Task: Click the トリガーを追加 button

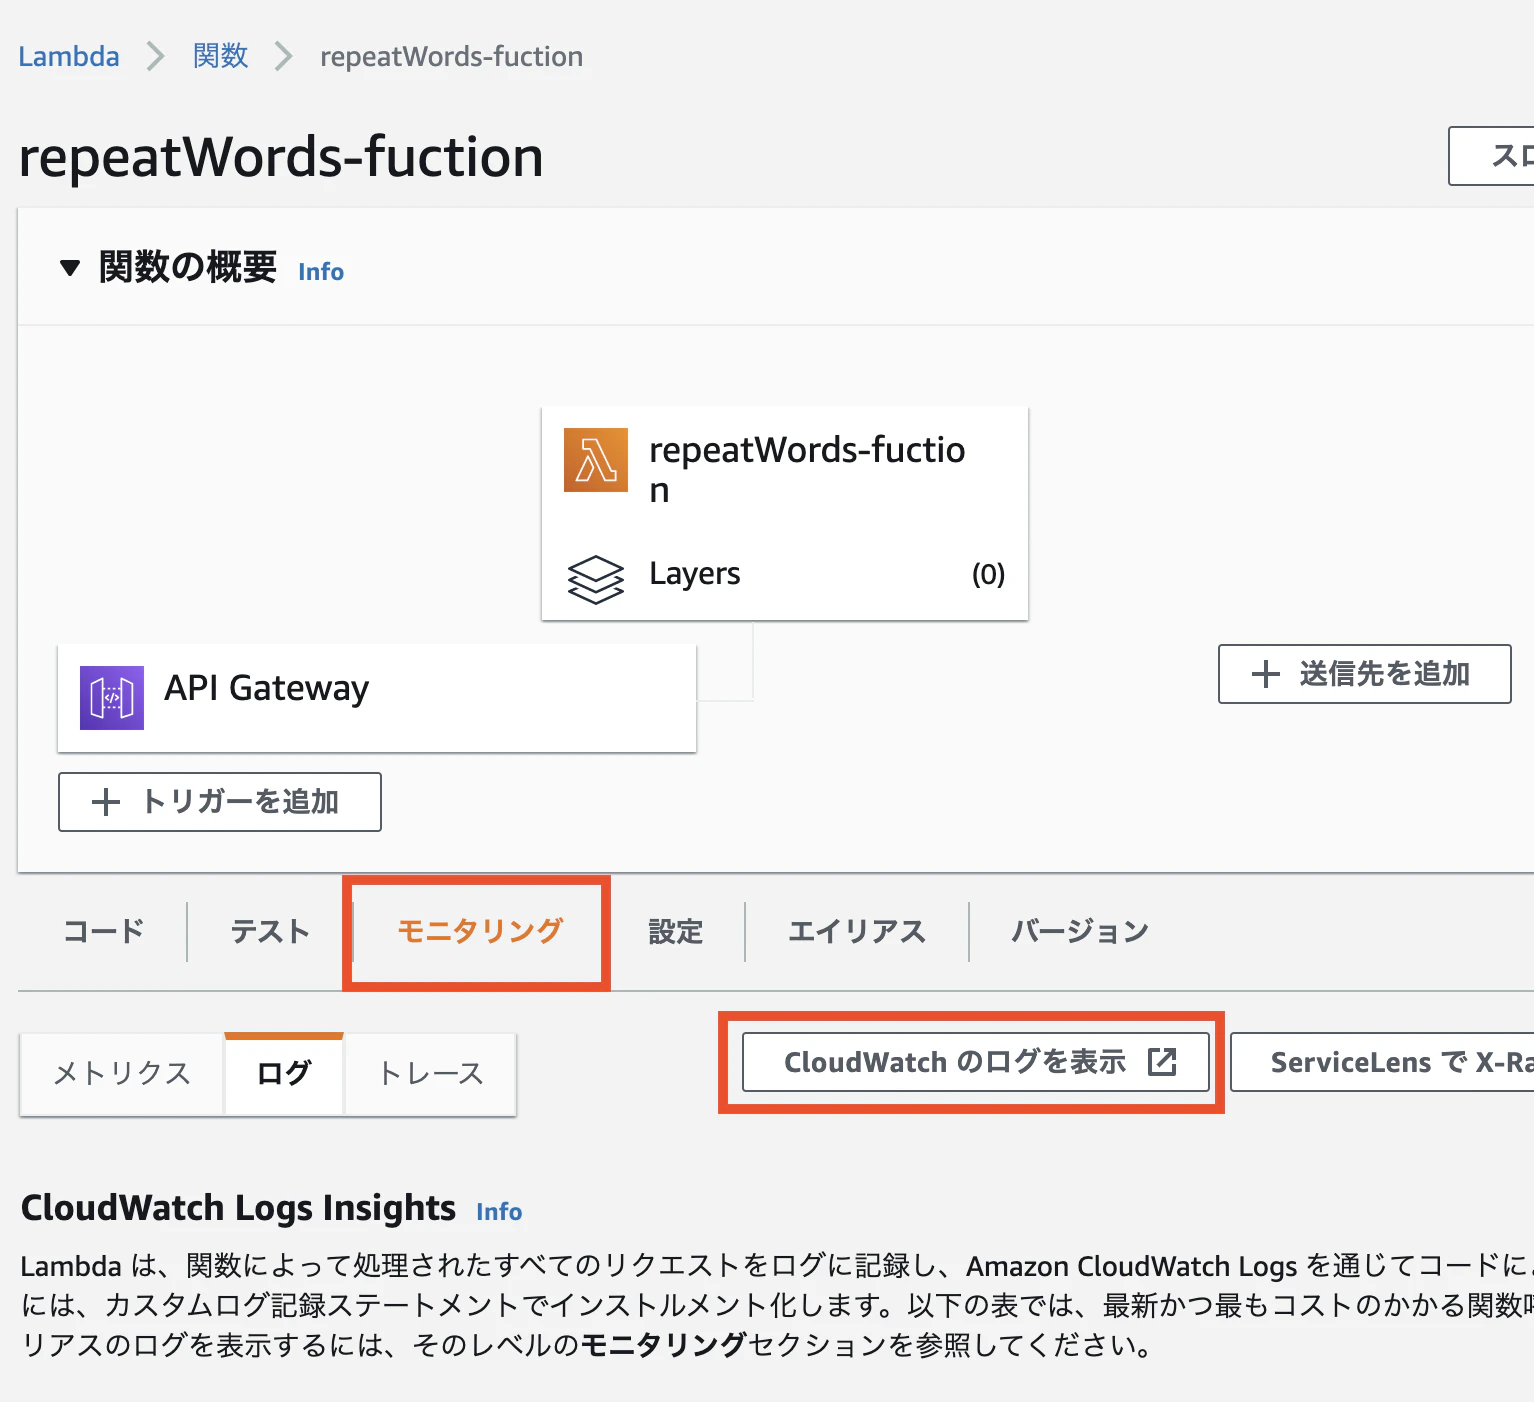Action: tap(220, 802)
